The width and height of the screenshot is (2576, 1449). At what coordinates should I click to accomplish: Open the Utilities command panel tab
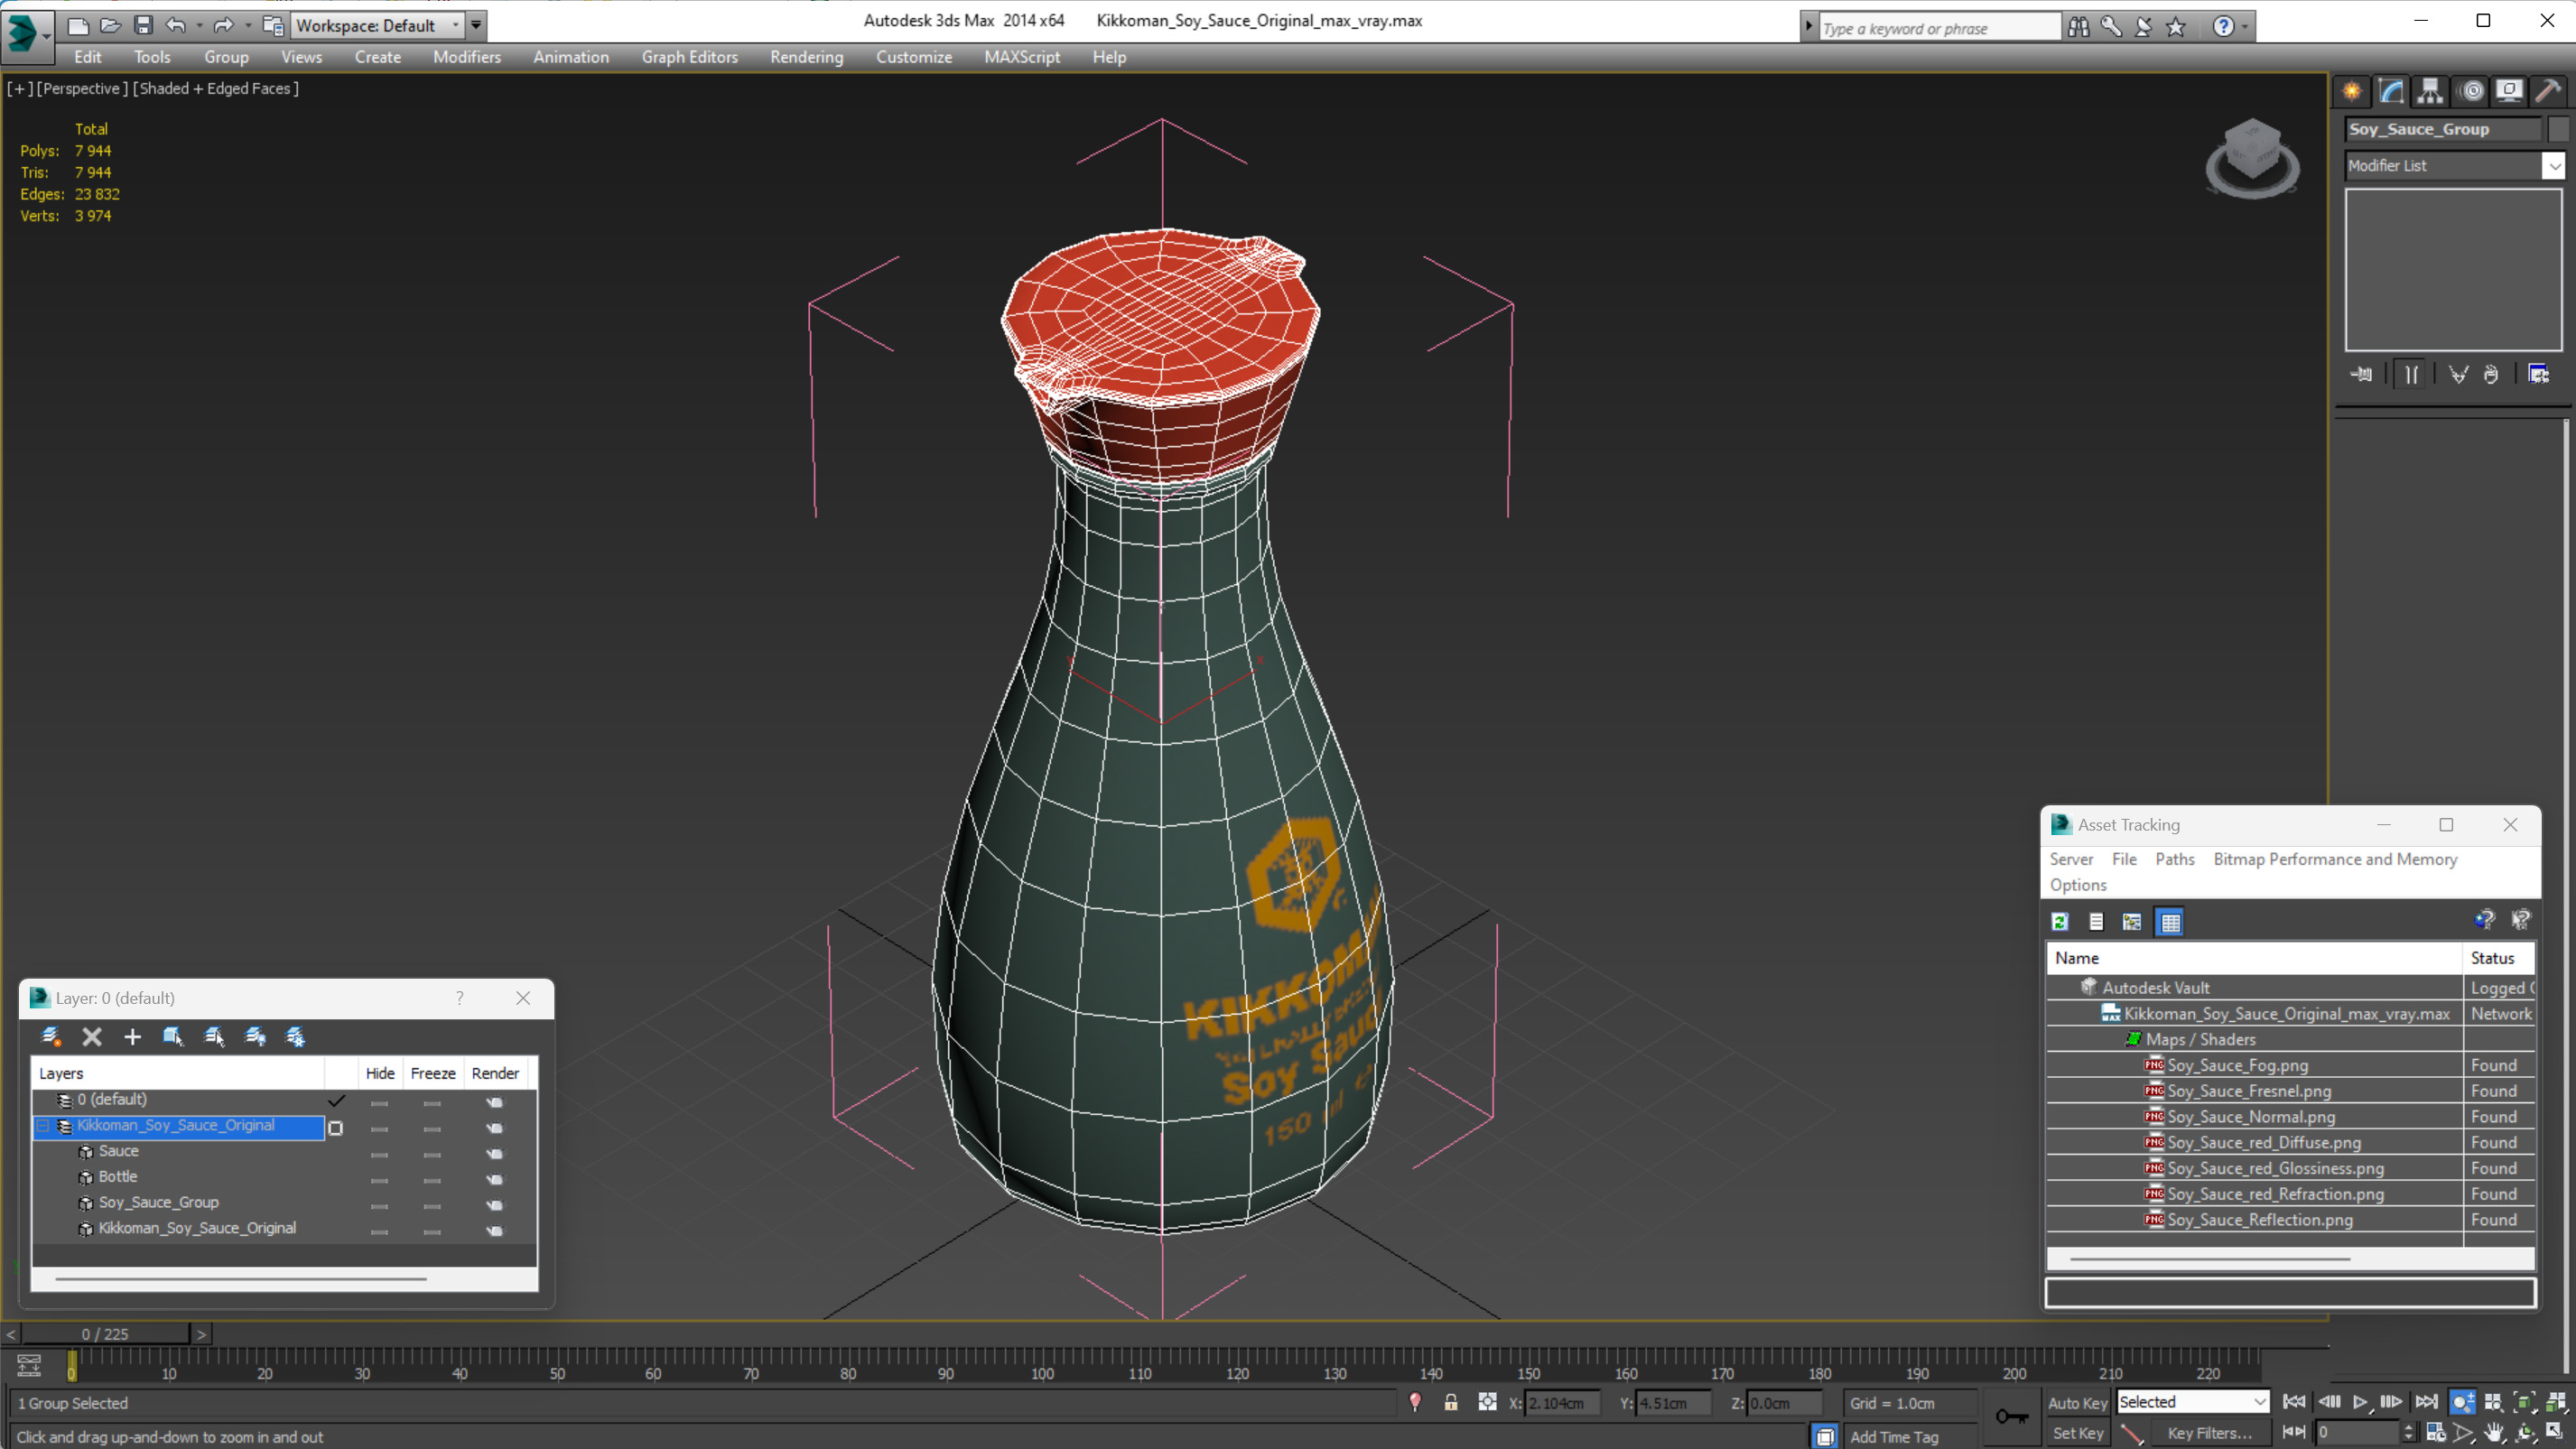coord(2548,91)
